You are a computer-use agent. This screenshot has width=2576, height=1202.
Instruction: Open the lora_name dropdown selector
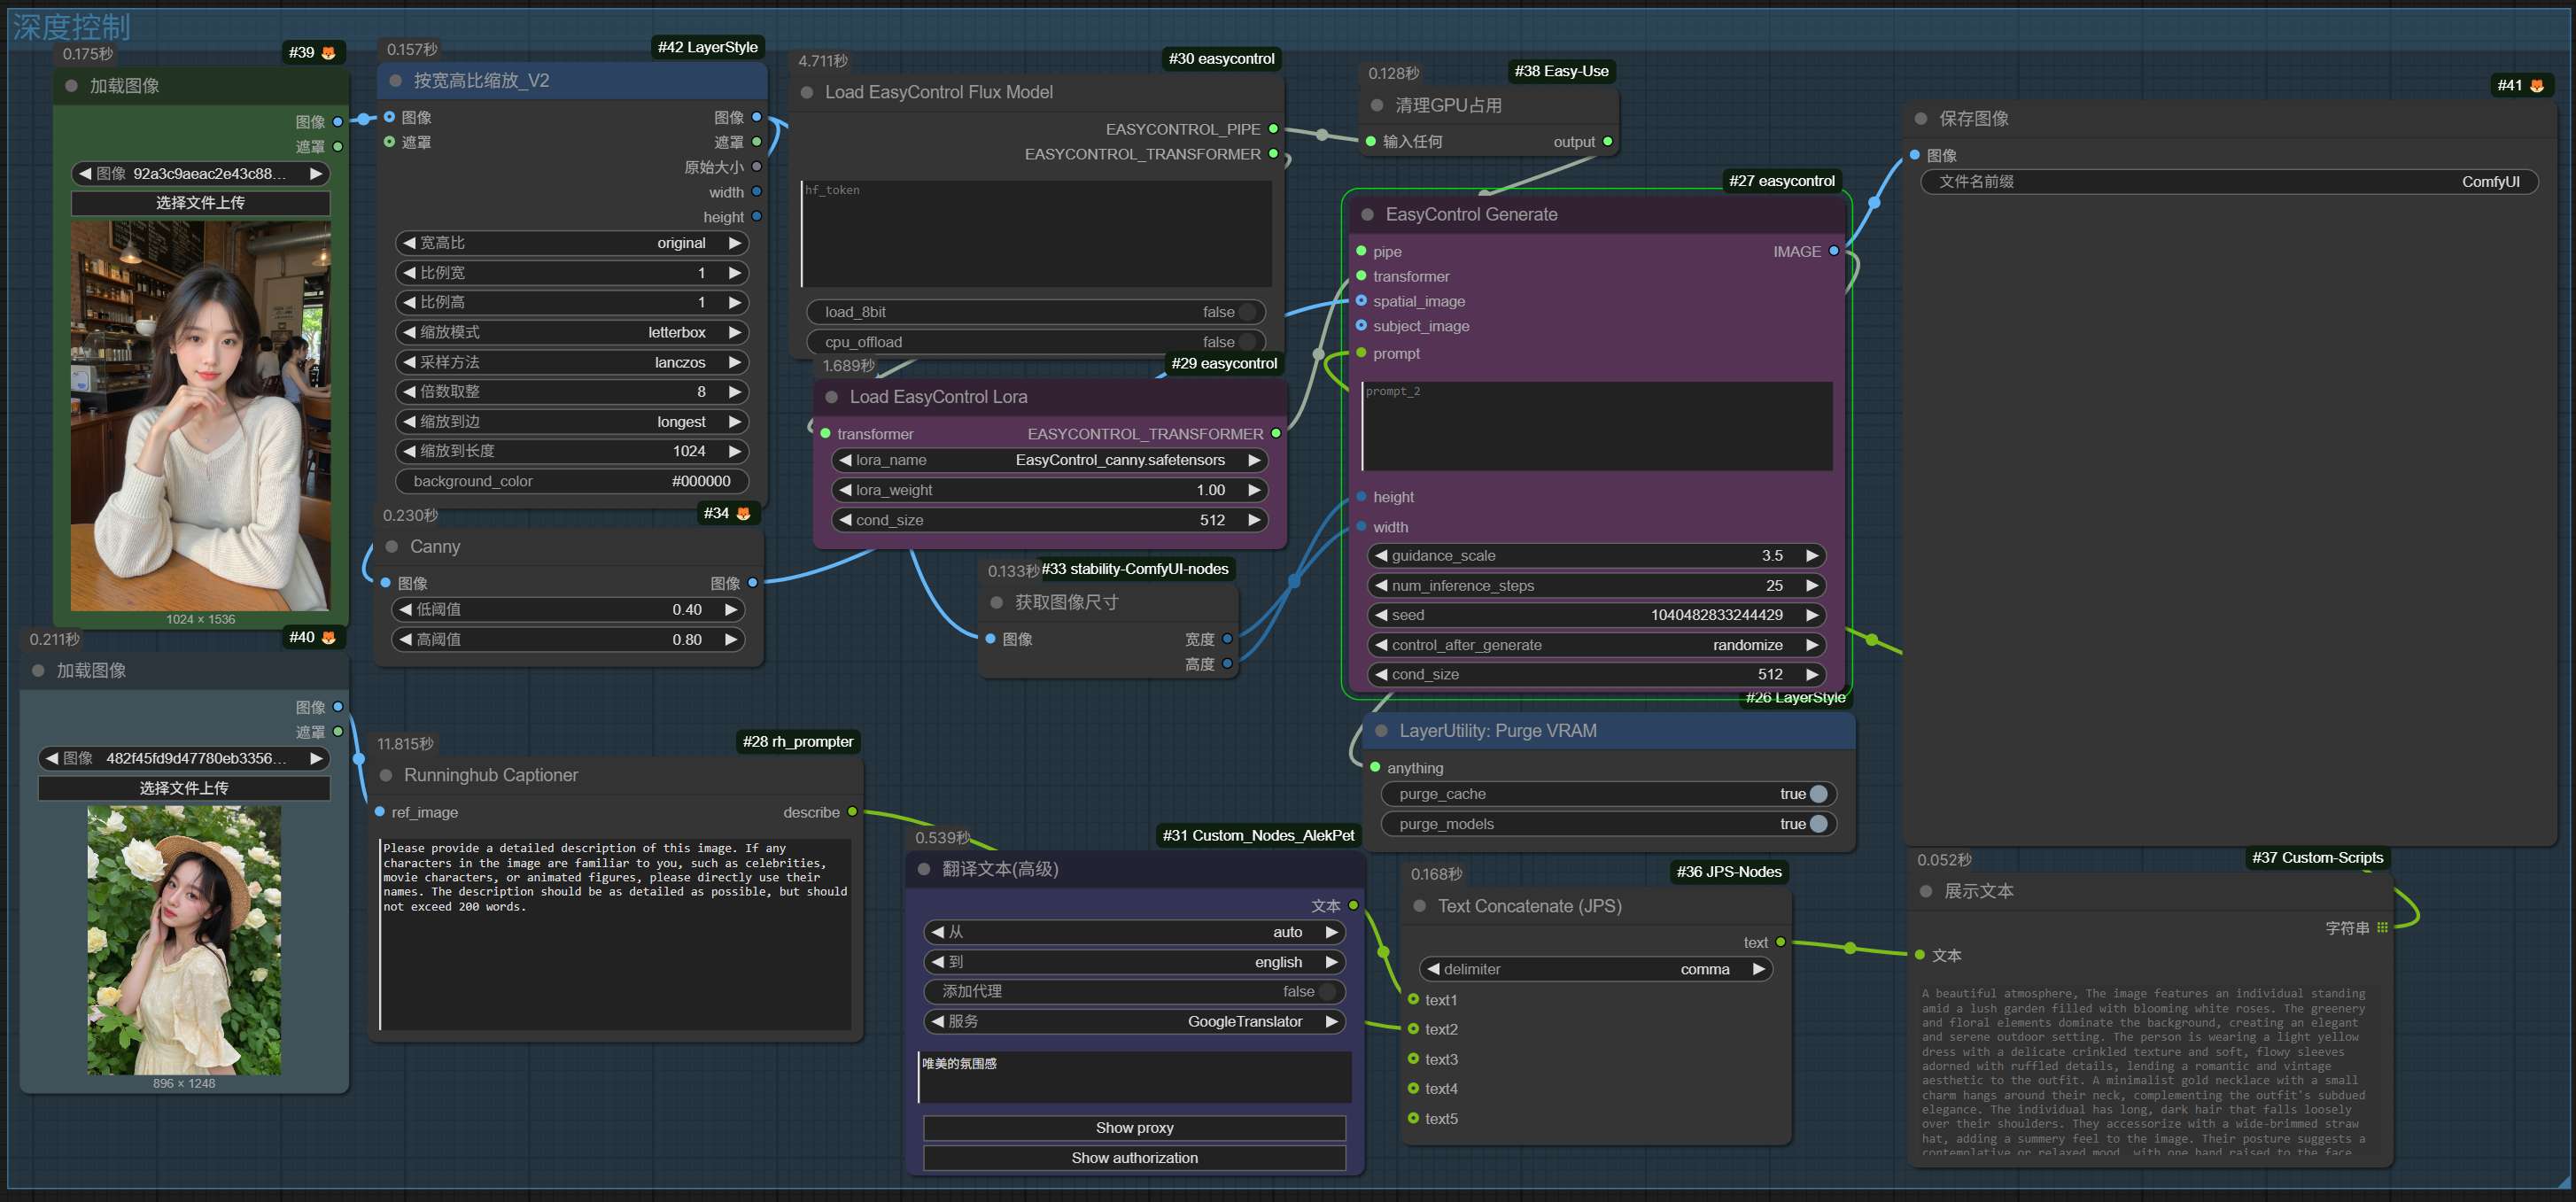(x=1048, y=460)
